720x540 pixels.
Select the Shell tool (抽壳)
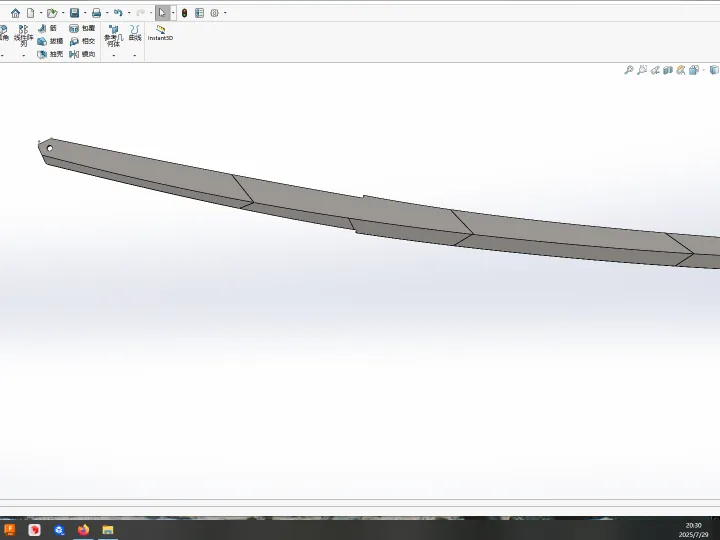50,54
